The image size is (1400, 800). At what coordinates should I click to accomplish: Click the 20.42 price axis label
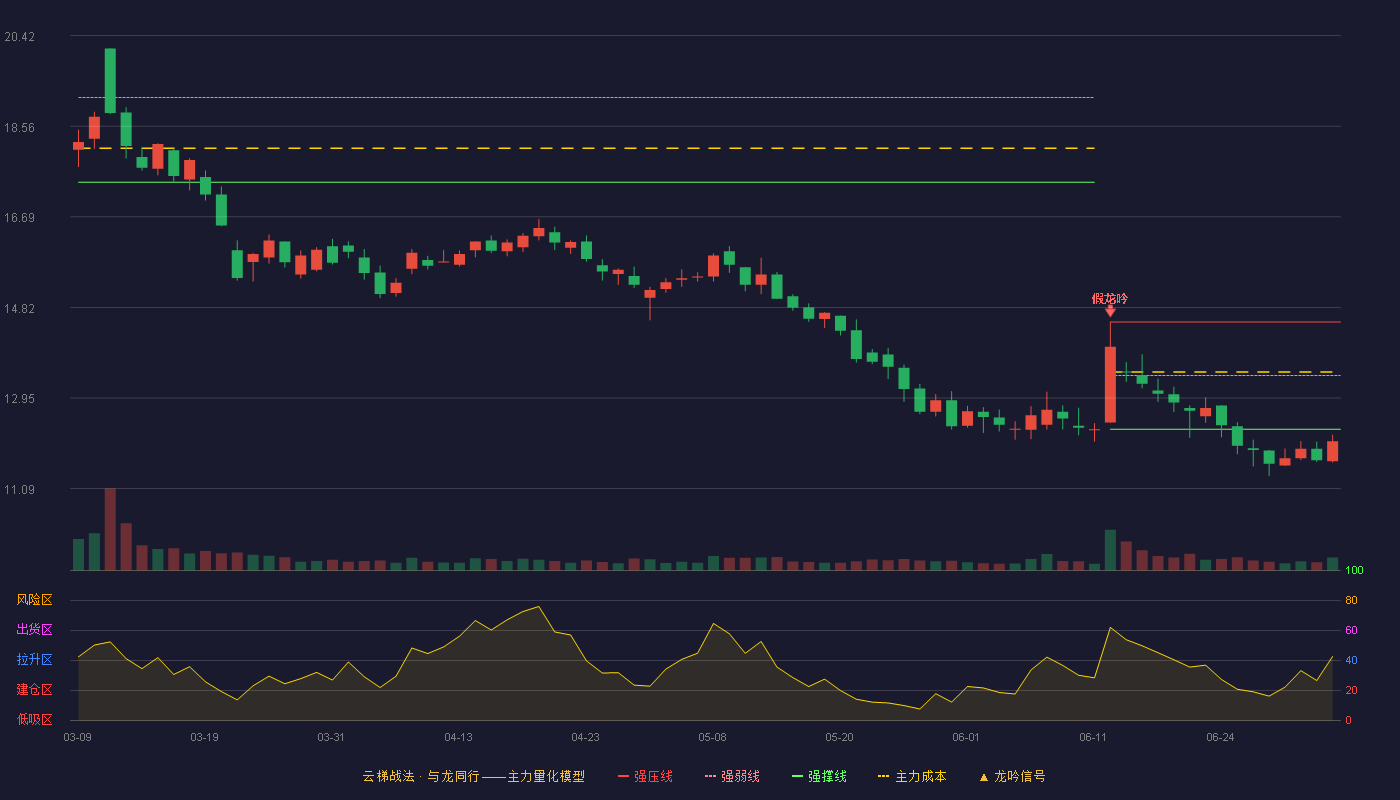pos(19,37)
